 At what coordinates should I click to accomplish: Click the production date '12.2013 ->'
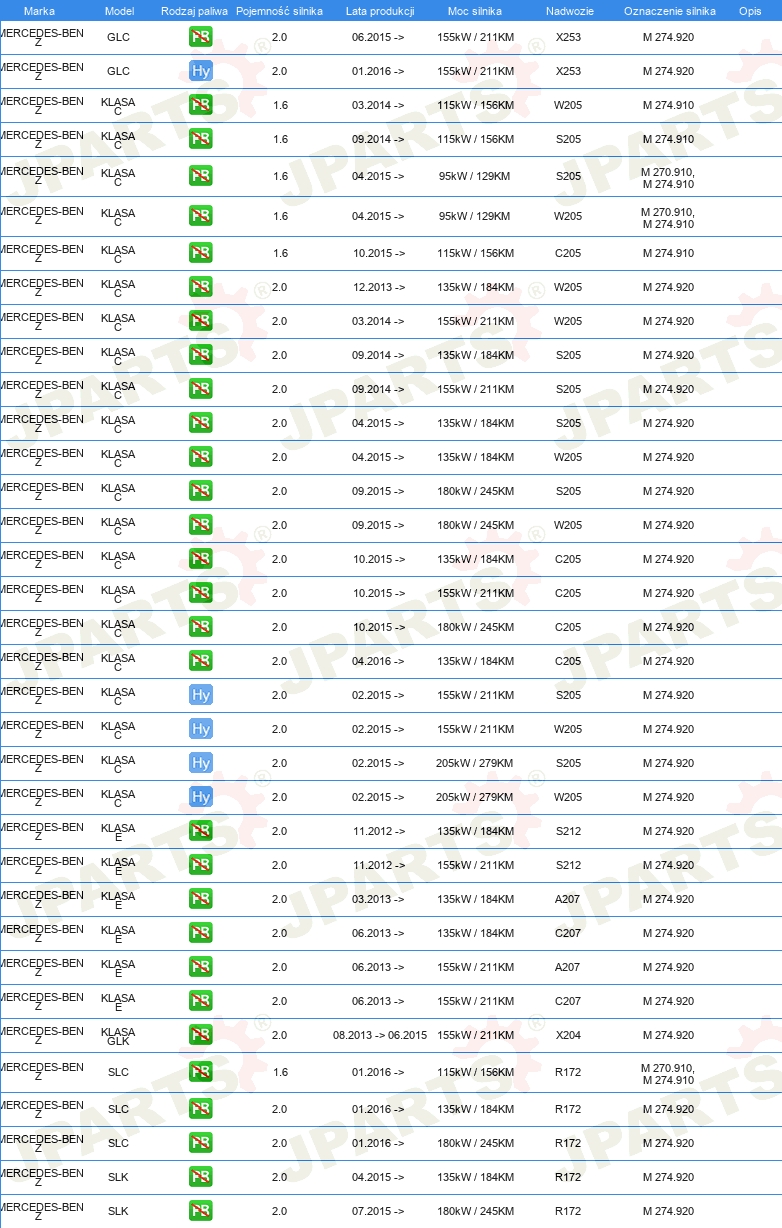[379, 288]
